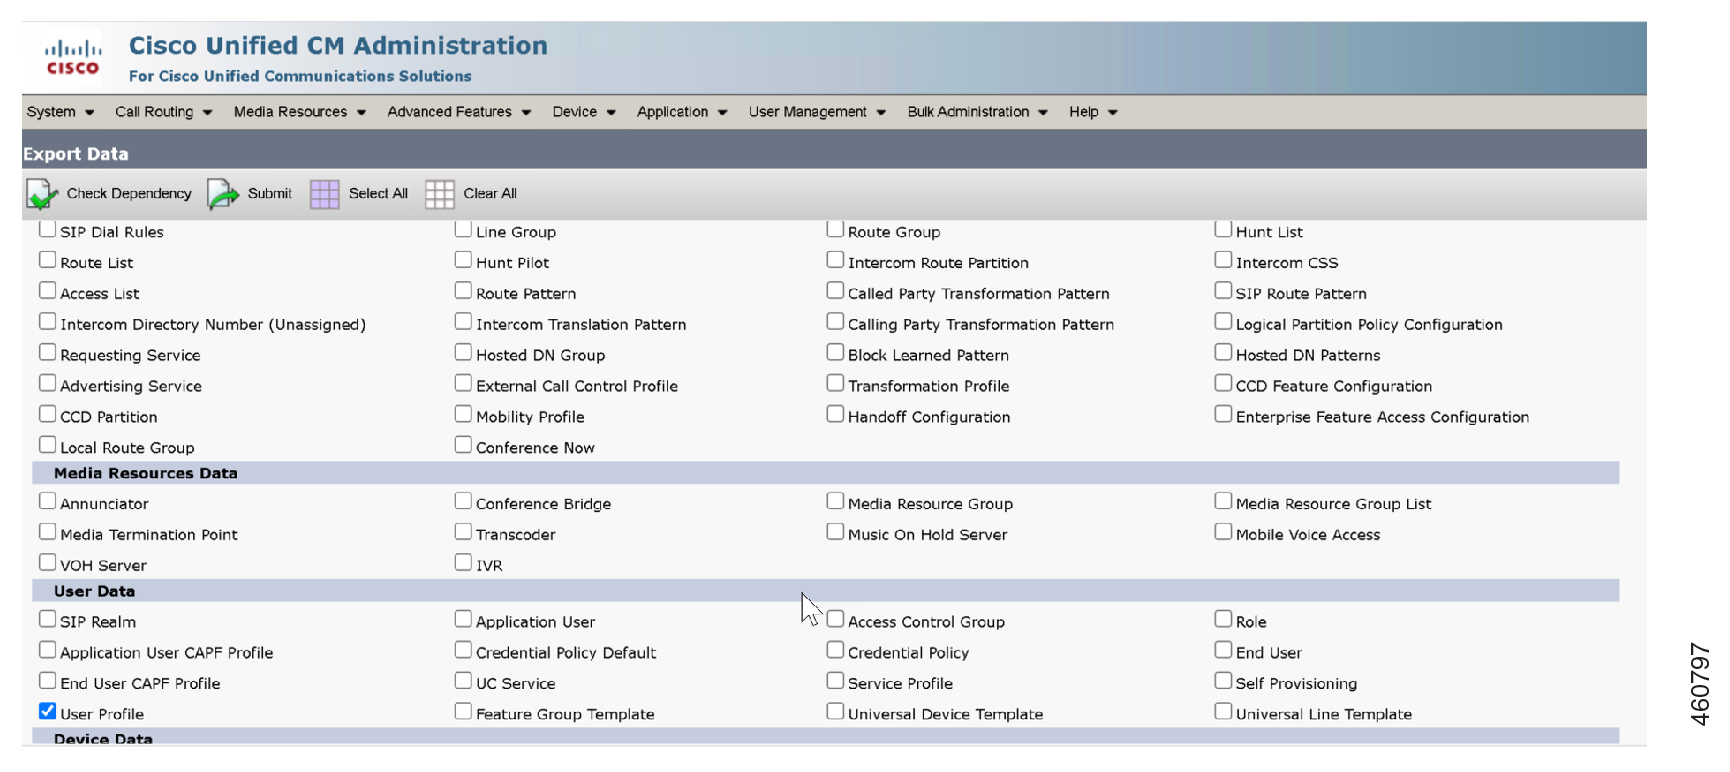Enable the Route List checkbox

pos(47,260)
